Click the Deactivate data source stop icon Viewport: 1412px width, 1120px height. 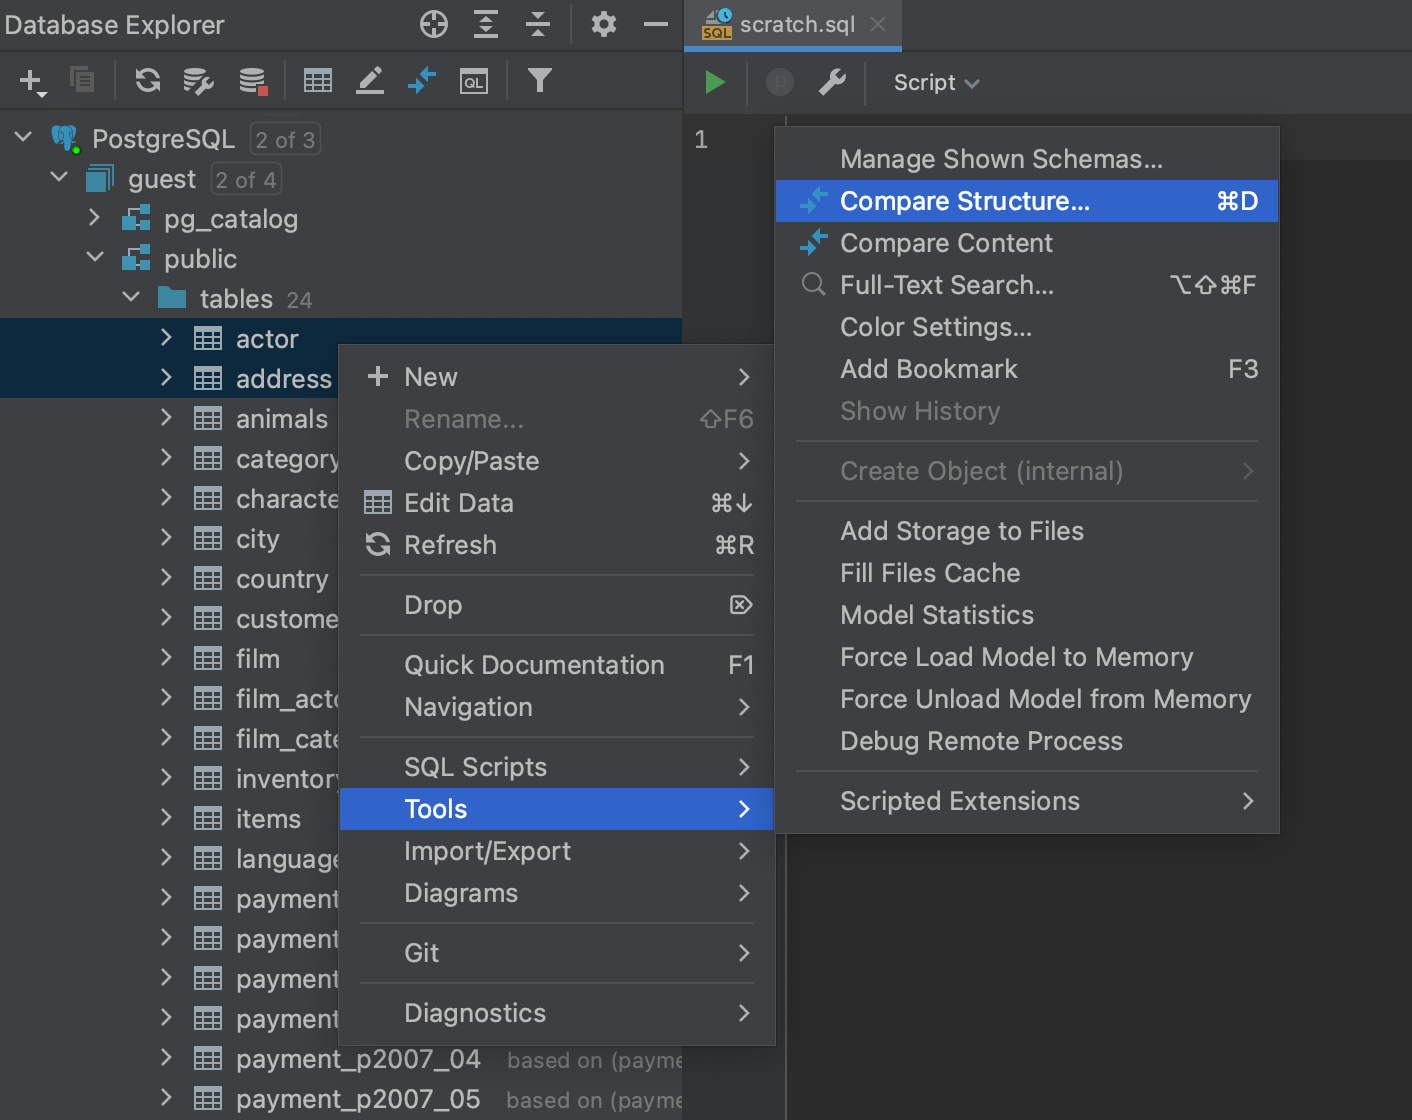click(x=253, y=81)
